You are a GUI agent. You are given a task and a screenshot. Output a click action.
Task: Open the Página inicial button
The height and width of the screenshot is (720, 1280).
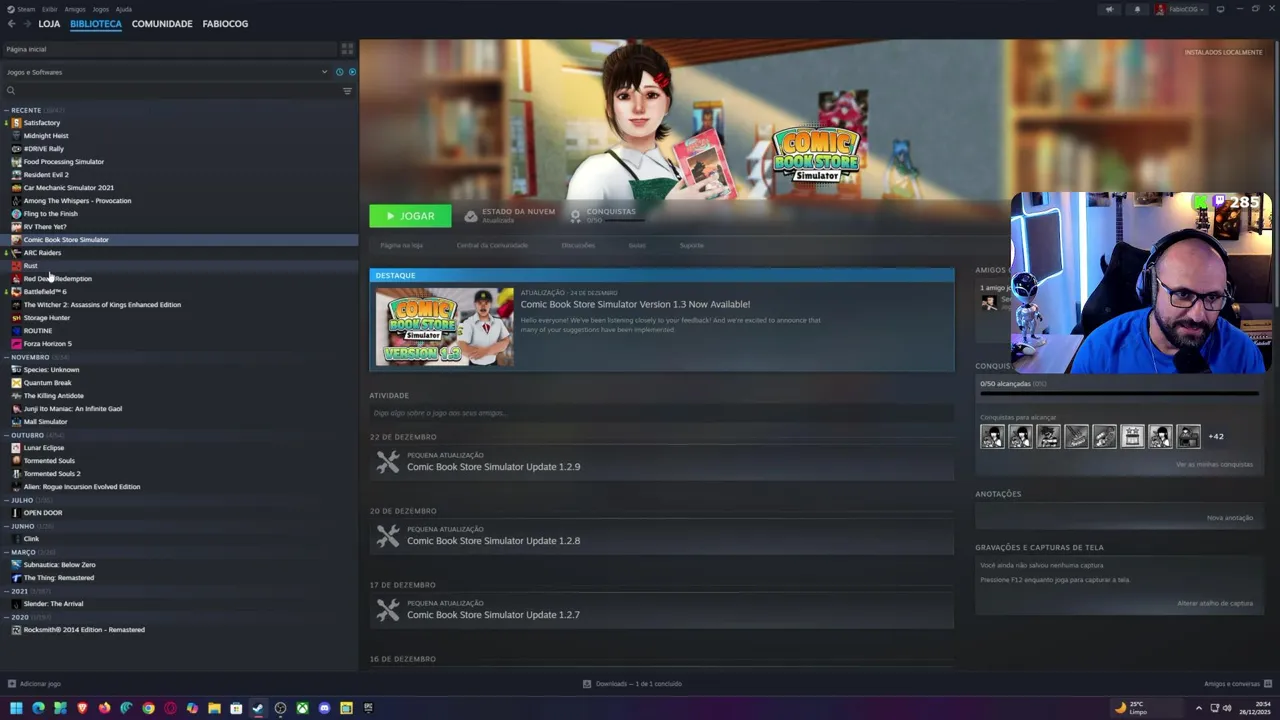tap(168, 49)
